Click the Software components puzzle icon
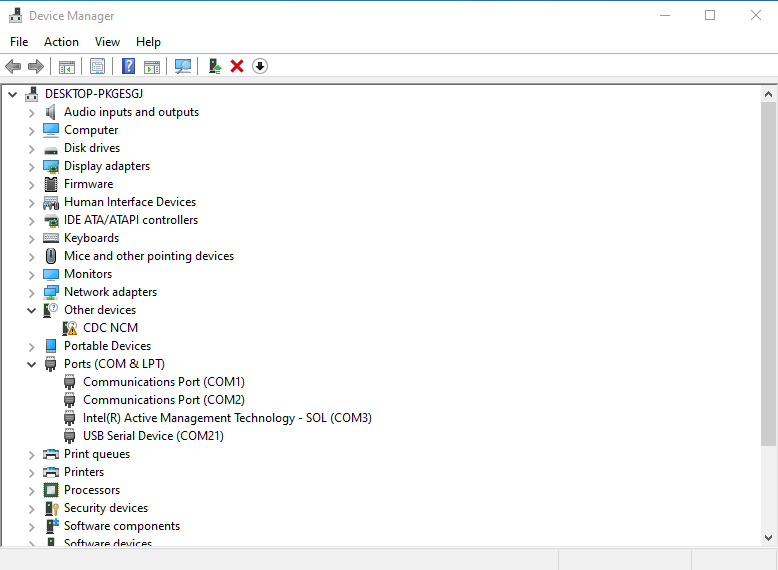This screenshot has width=778, height=570. (52, 526)
